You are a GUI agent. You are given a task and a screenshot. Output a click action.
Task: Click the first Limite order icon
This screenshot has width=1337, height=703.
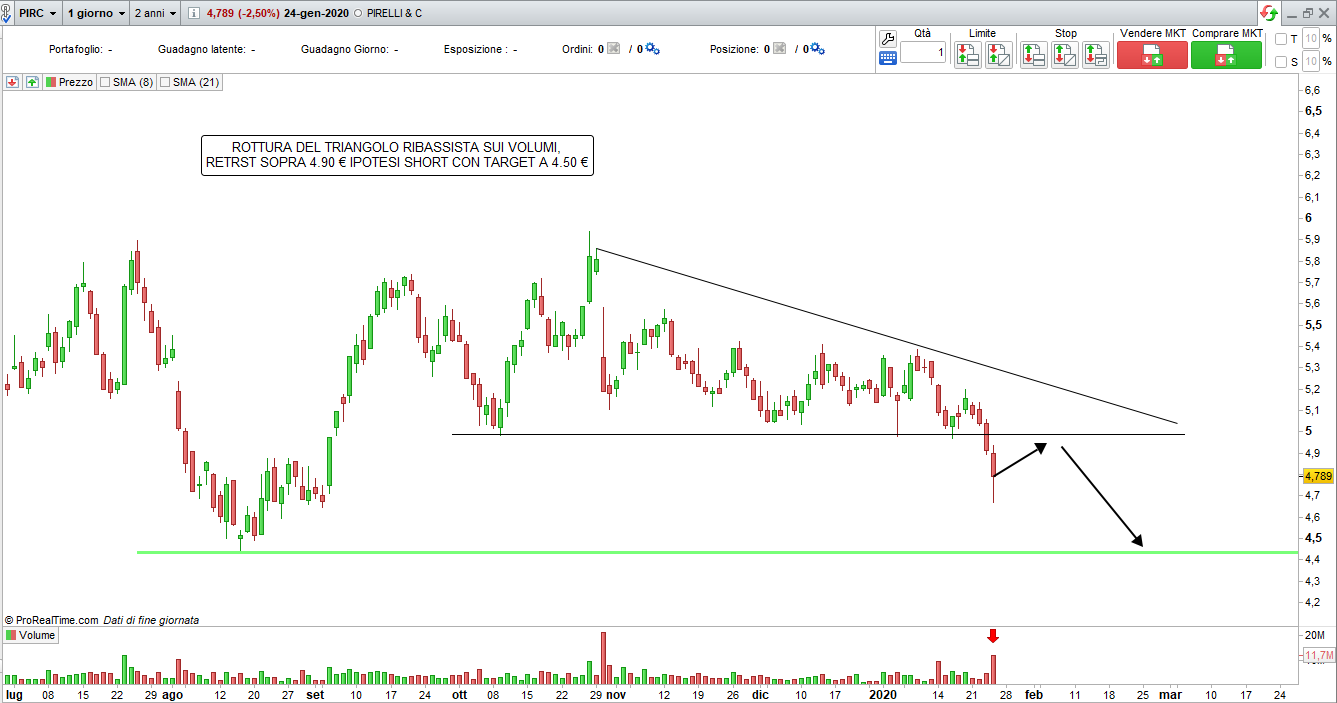pyautogui.click(x=967, y=55)
